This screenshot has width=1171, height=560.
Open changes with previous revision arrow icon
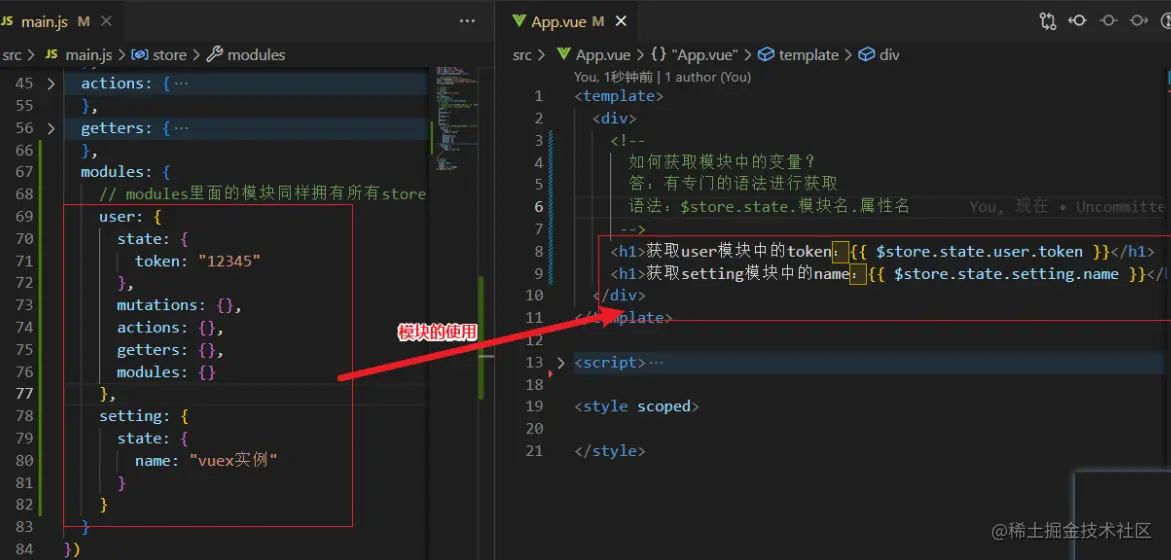coord(1078,21)
